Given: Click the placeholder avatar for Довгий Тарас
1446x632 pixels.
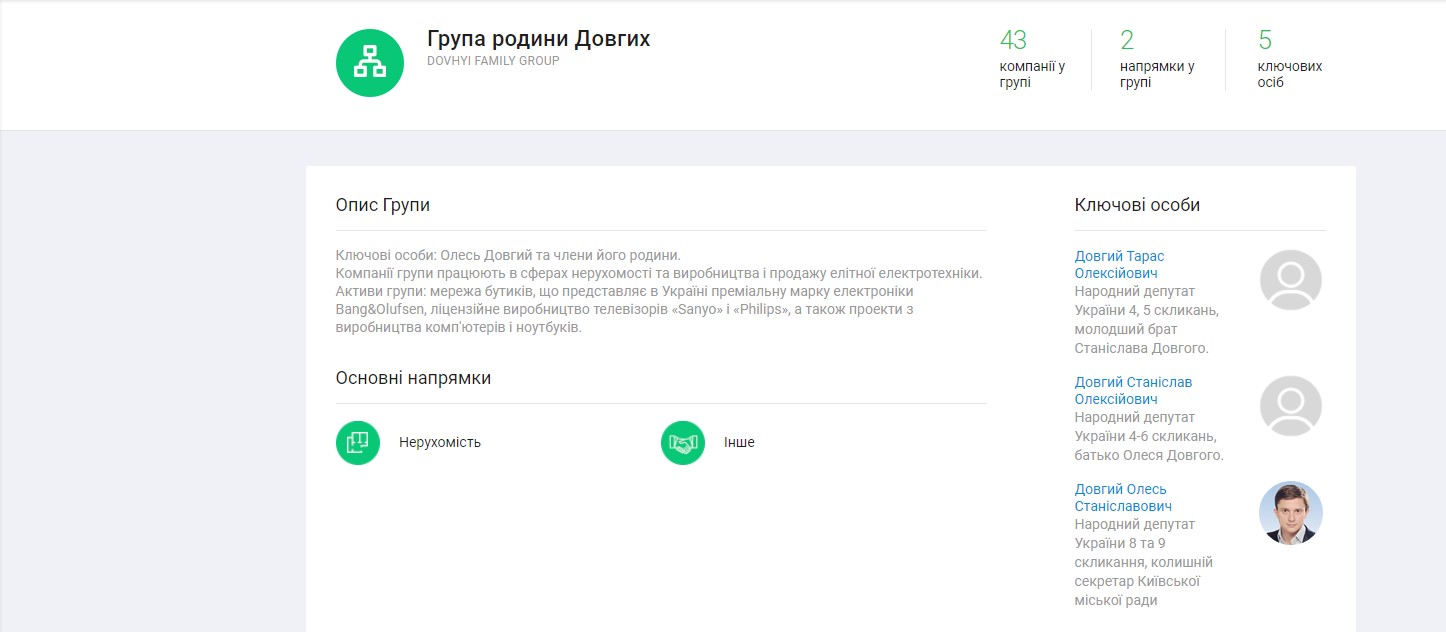Looking at the screenshot, I should pyautogui.click(x=1290, y=280).
